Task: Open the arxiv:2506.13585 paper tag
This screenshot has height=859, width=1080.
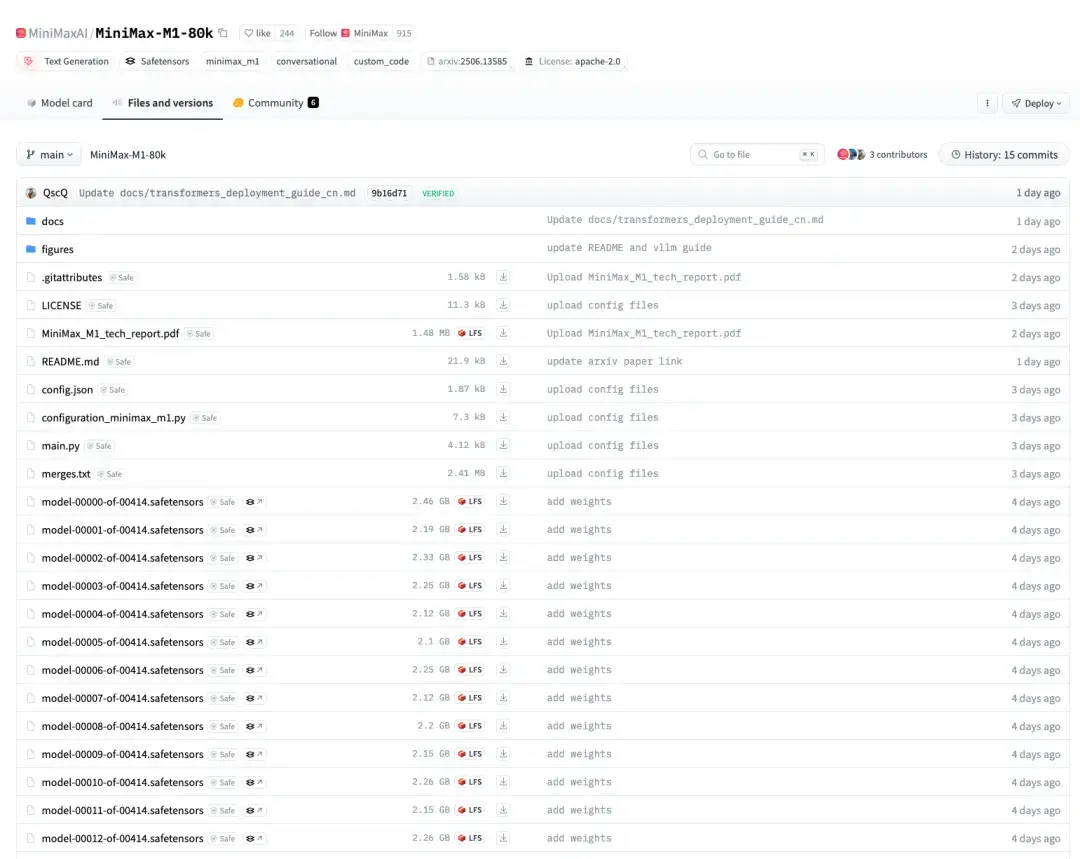Action: point(467,61)
